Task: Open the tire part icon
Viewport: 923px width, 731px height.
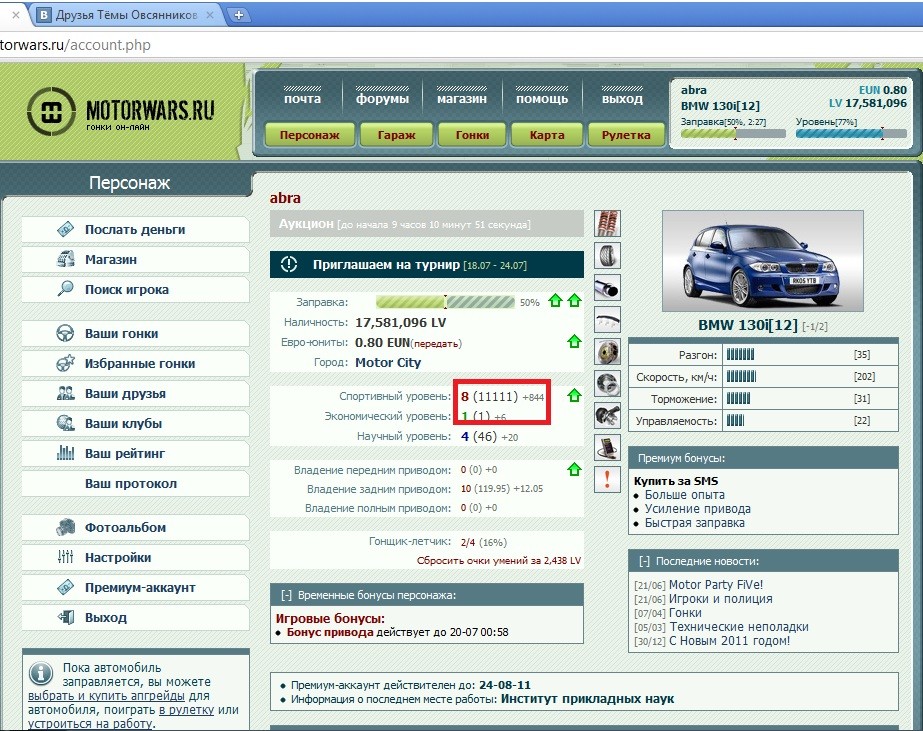Action: (607, 255)
